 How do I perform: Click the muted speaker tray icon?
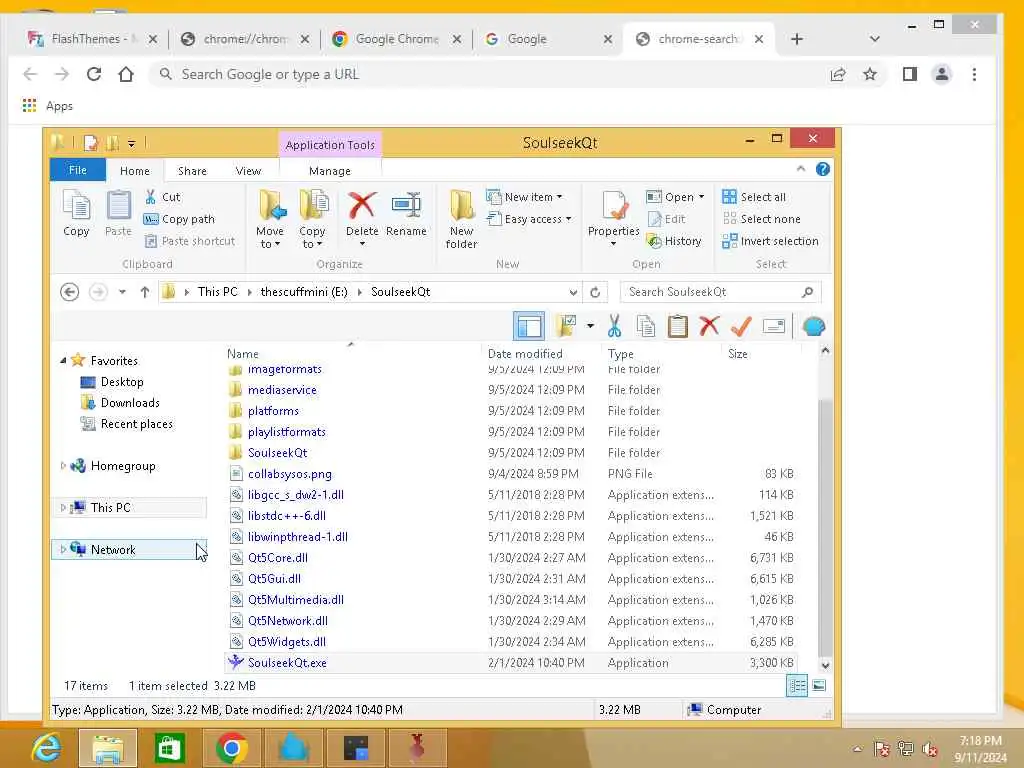929,749
